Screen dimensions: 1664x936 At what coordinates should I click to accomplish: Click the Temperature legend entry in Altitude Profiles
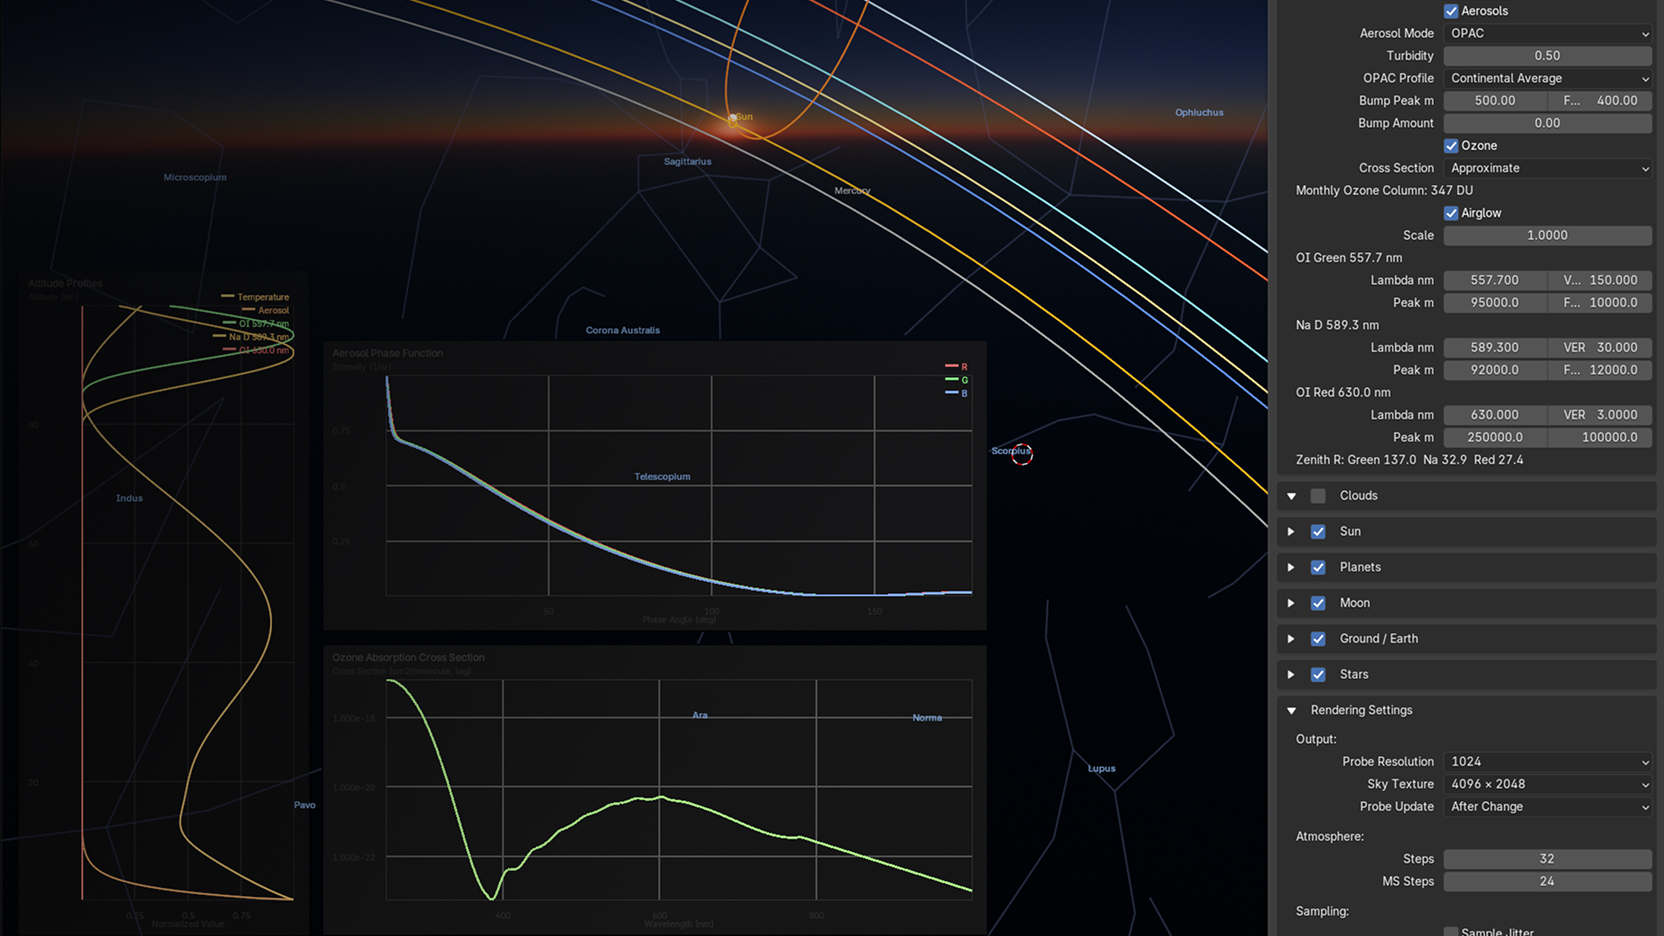[x=255, y=297]
